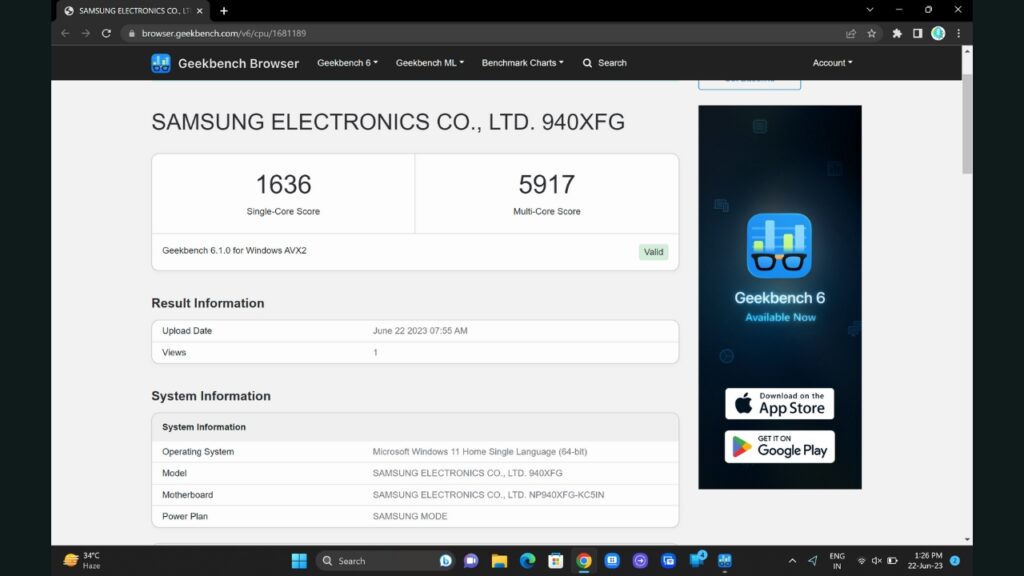Open the Account dropdown menu

(832, 63)
